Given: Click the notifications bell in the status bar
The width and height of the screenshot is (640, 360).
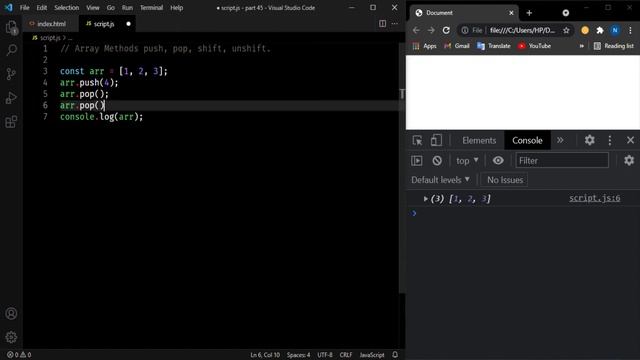Looking at the screenshot, I should [x=395, y=355].
